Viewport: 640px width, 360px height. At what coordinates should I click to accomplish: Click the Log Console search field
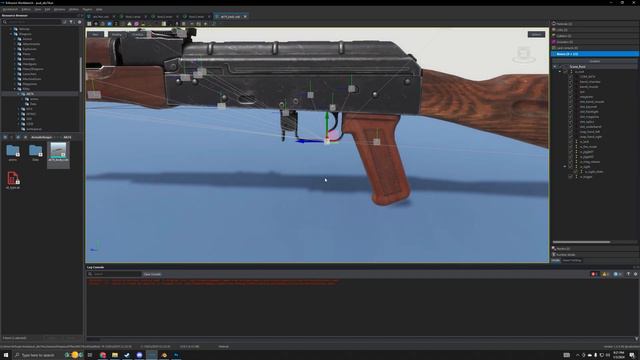point(114,274)
